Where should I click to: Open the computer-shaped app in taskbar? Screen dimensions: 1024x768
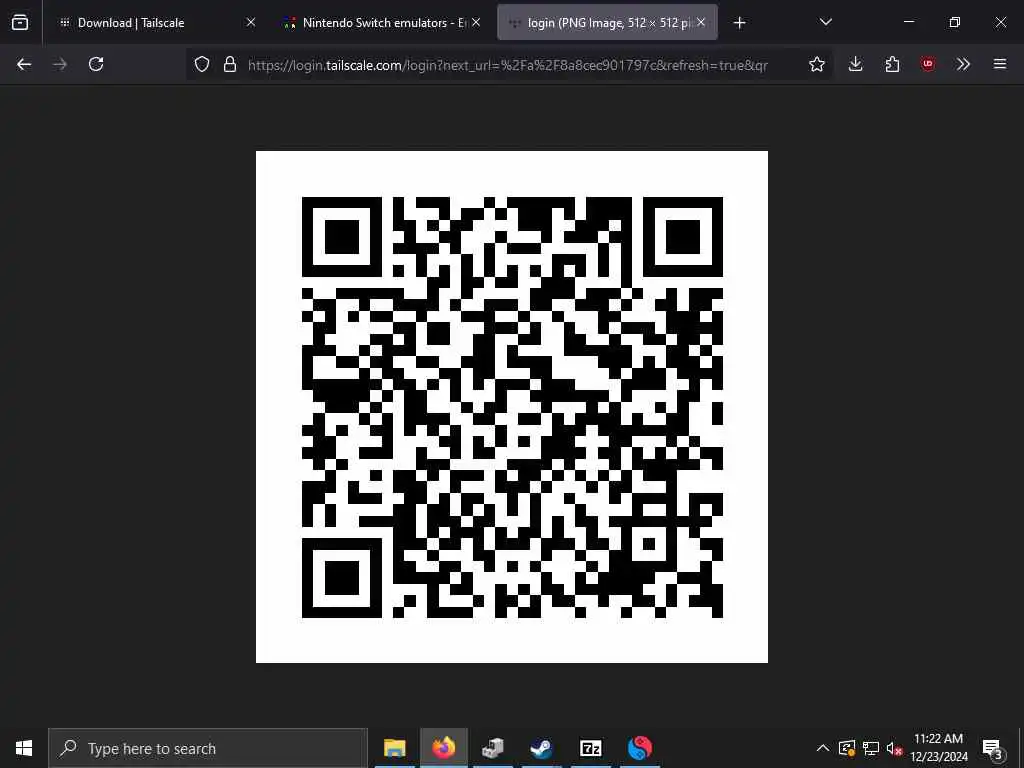pos(493,748)
